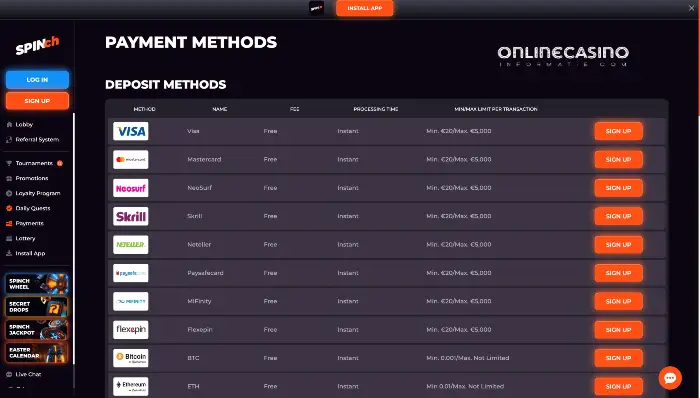Image resolution: width=700 pixels, height=398 pixels.
Task: Click Sign Up in the Neteller row
Action: click(x=618, y=245)
